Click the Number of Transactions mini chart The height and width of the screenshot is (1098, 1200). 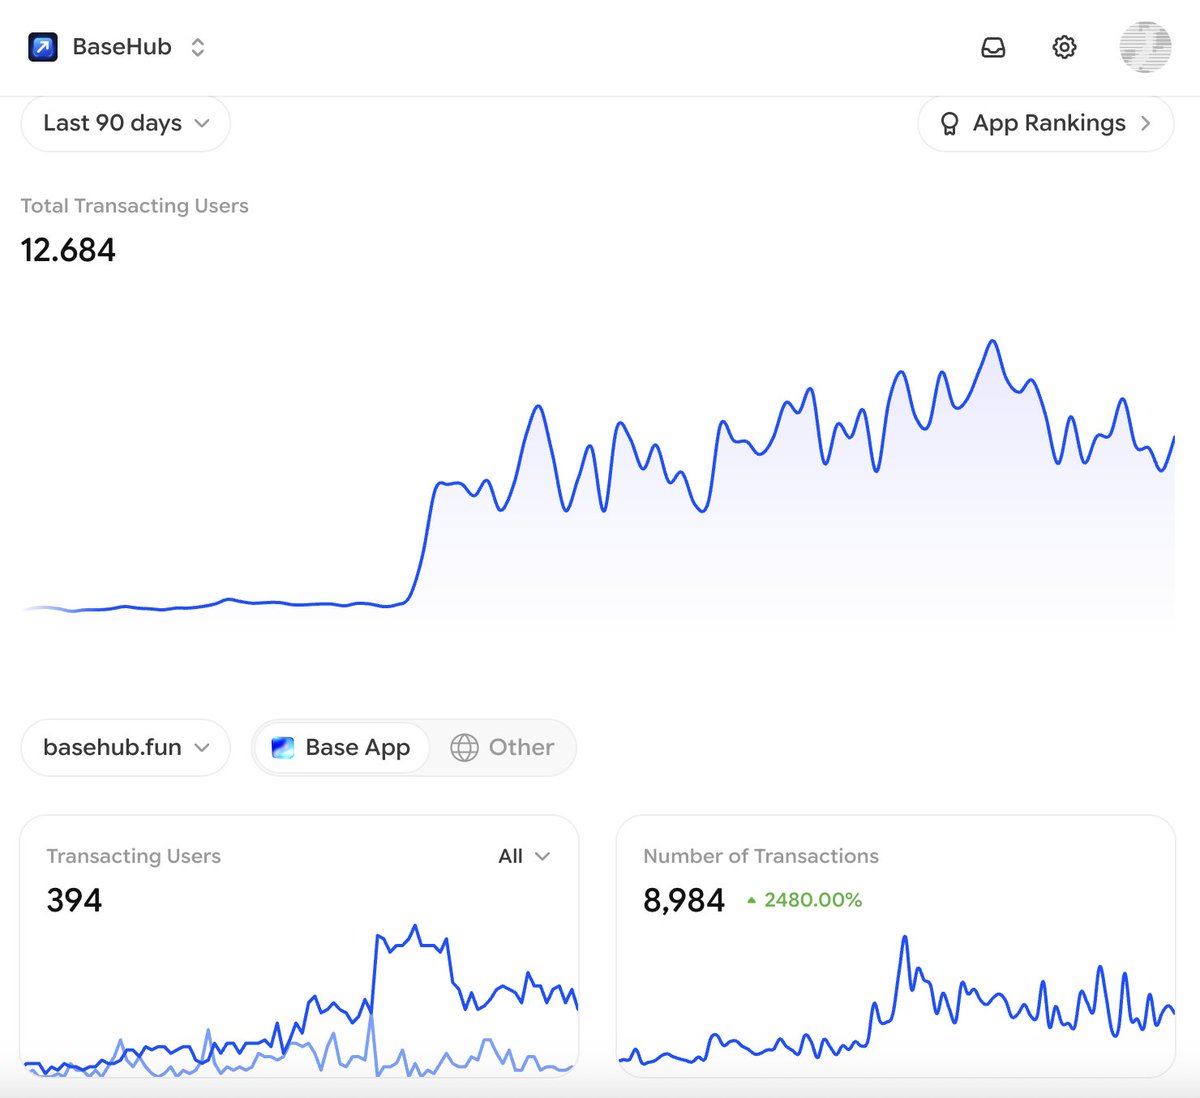pos(897,1000)
